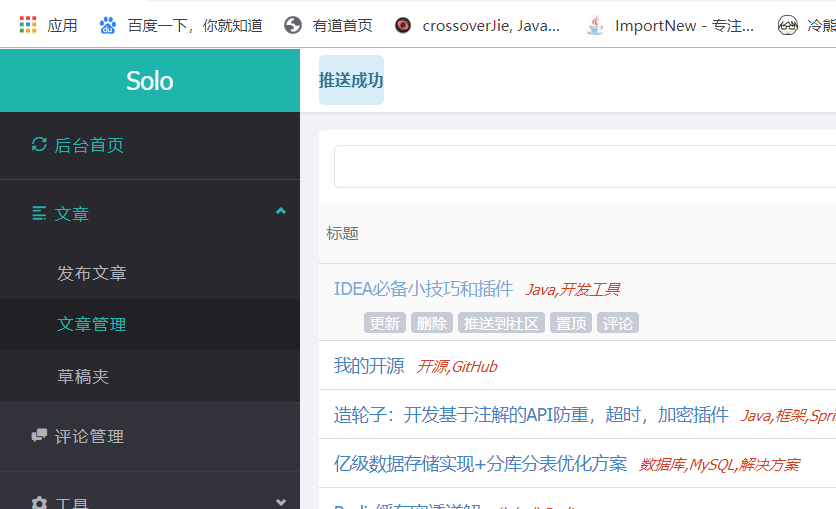Click 置顶 button for IDEA article
Screen dimensions: 836x509
click(571, 323)
